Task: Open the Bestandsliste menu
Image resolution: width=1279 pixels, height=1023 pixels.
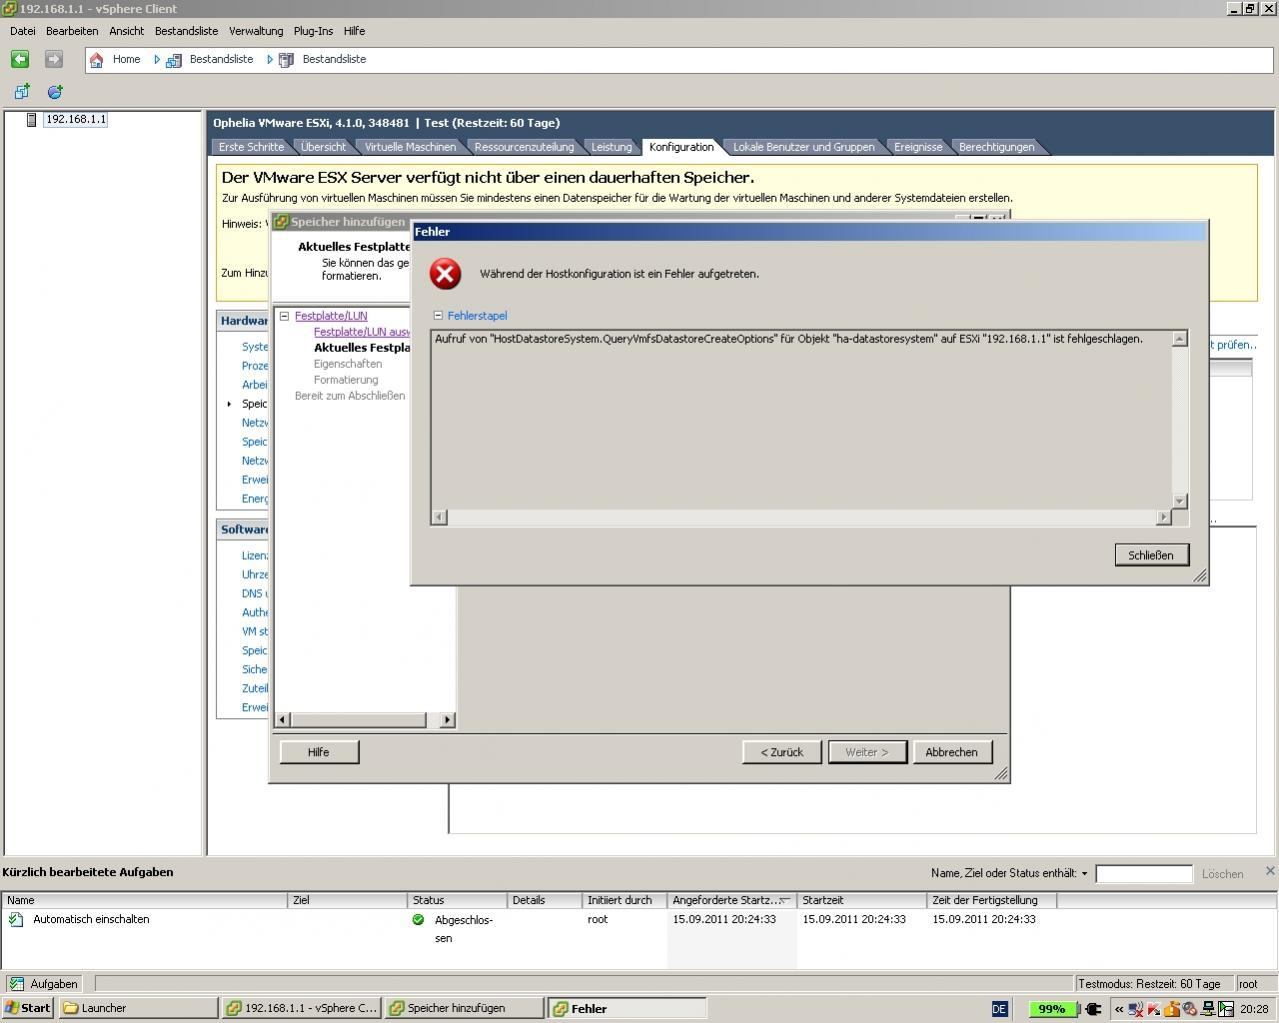Action: [186, 31]
